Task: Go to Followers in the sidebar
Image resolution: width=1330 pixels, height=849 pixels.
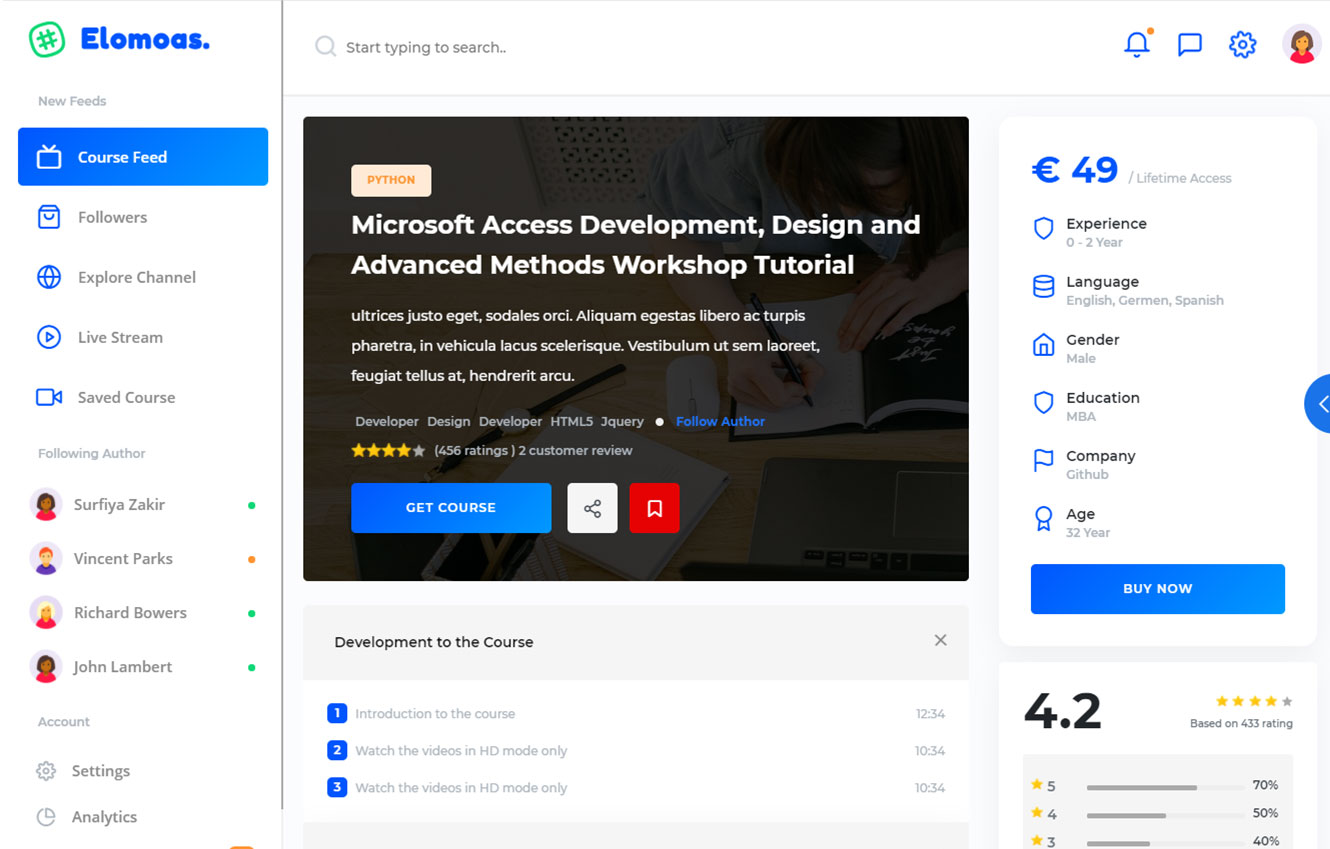Action: tap(112, 217)
